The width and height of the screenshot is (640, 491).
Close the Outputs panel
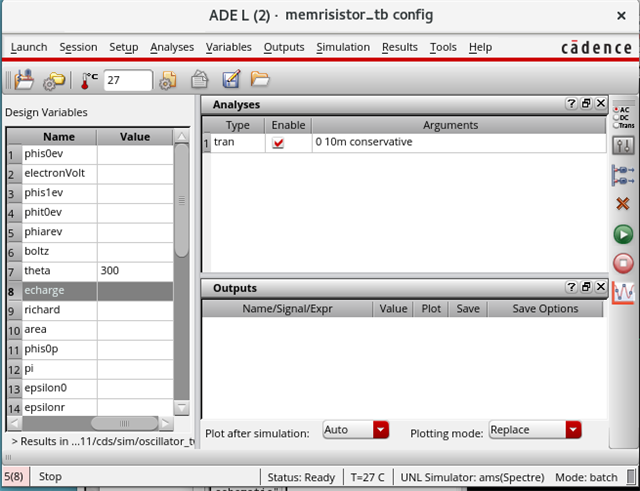coord(601,287)
